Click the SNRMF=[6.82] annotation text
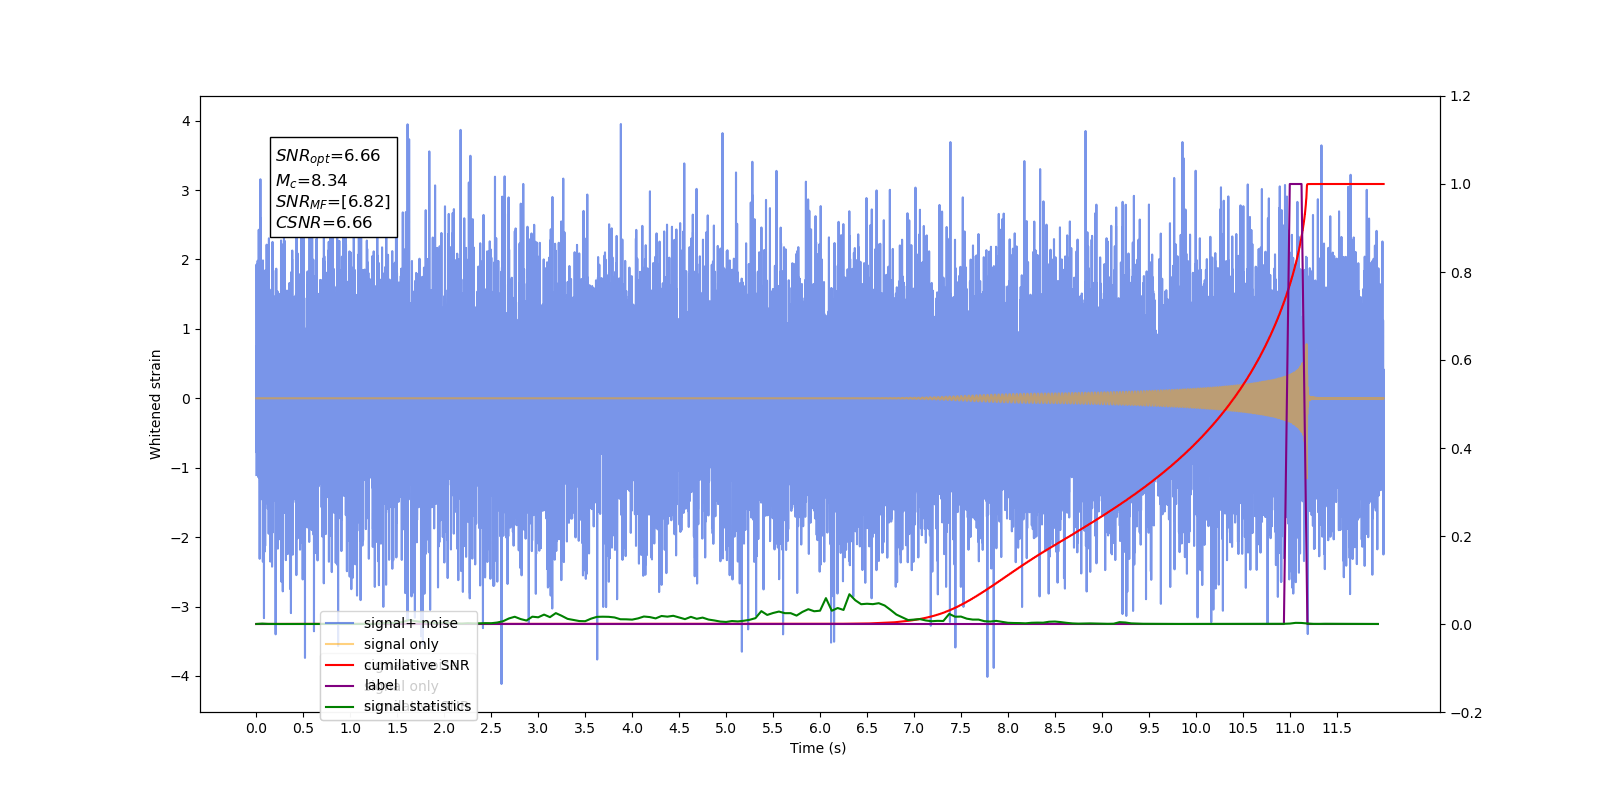 [x=333, y=202]
